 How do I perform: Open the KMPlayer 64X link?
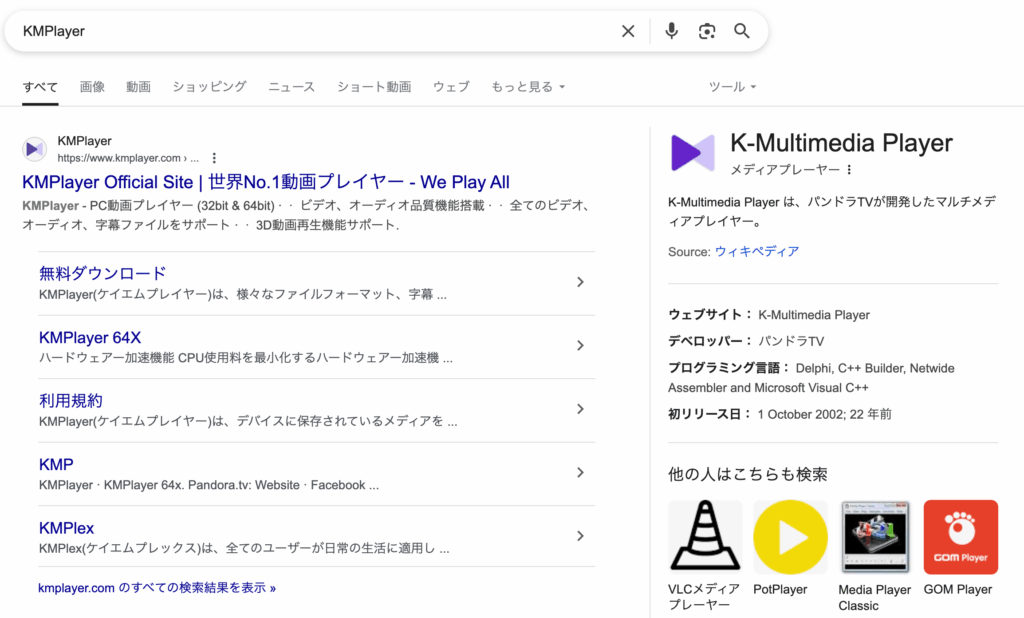tap(90, 338)
